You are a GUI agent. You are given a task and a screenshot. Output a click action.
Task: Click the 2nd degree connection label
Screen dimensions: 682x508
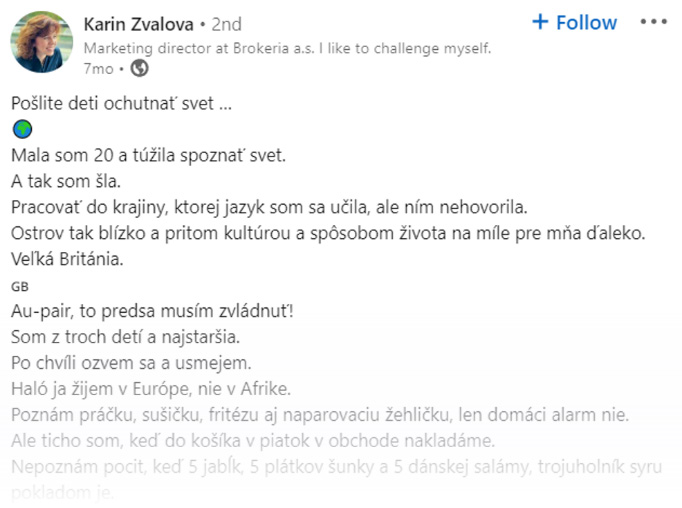(x=226, y=24)
